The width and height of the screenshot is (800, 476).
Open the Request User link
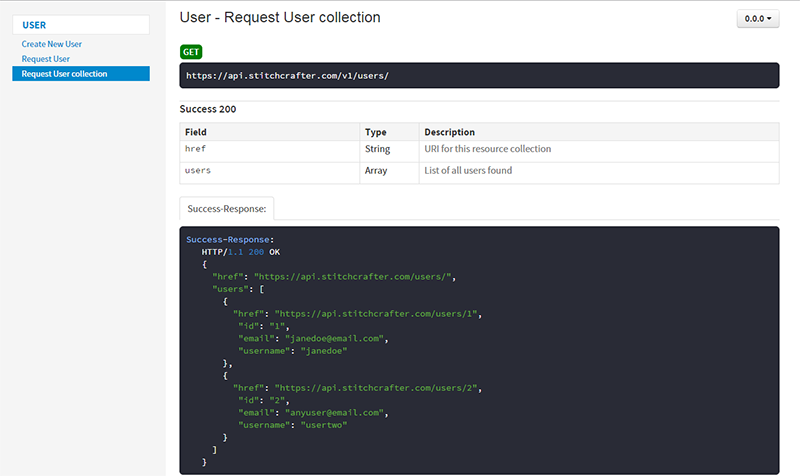click(x=45, y=59)
